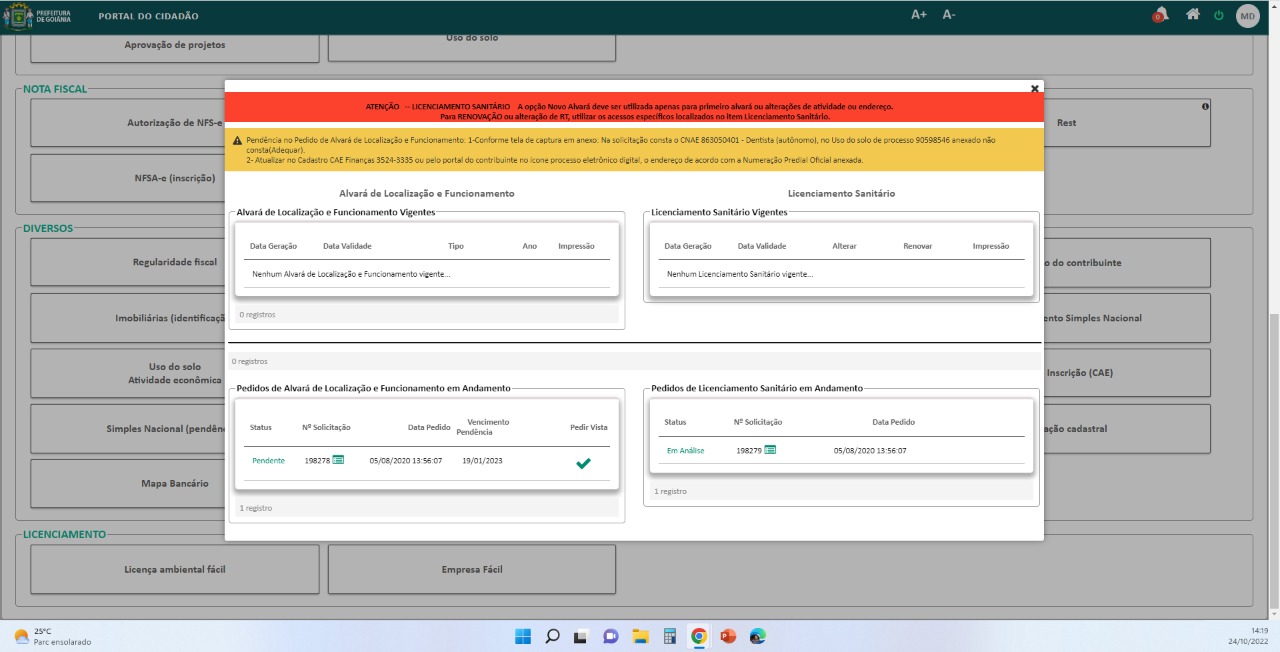Go to portal home via house icon
Viewport: 1280px width, 652px height.
[1192, 15]
